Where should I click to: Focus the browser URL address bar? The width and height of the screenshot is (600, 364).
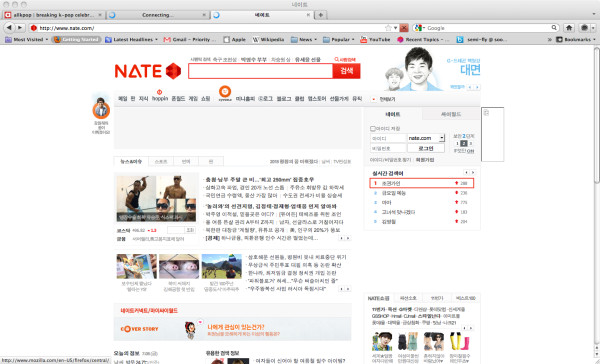click(x=210, y=28)
